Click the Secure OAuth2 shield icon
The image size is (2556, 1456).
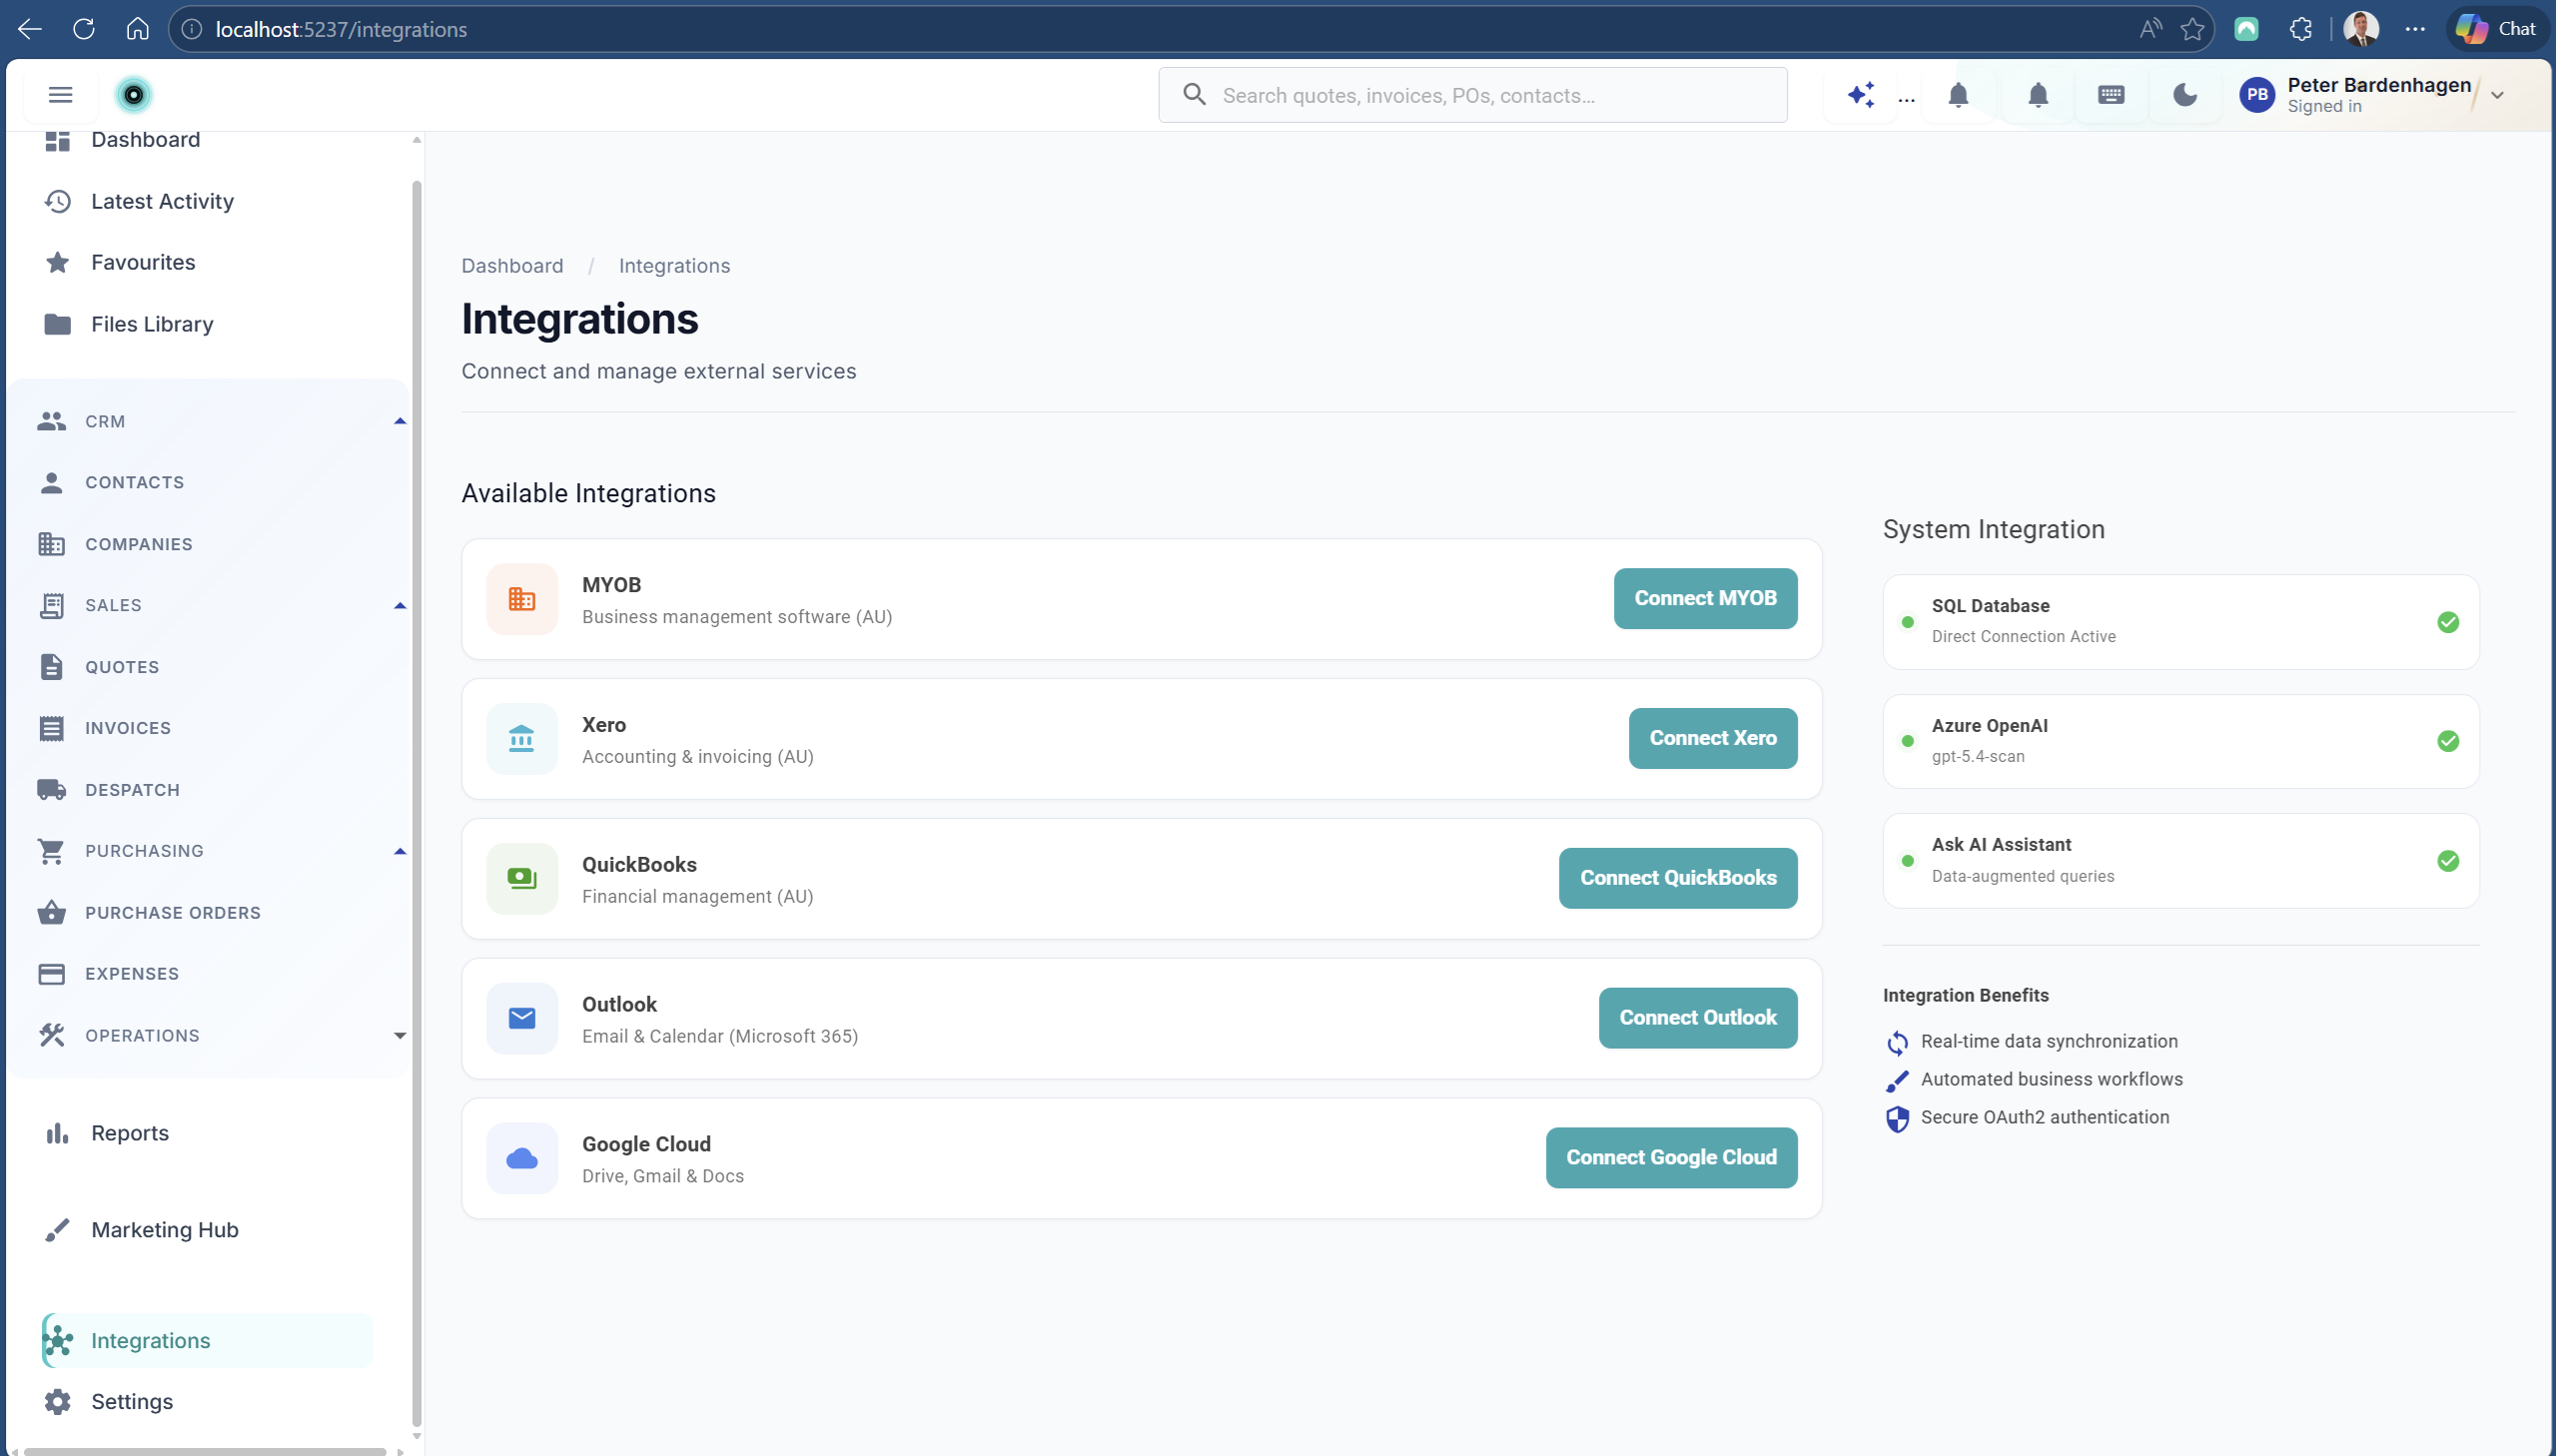point(1897,1118)
